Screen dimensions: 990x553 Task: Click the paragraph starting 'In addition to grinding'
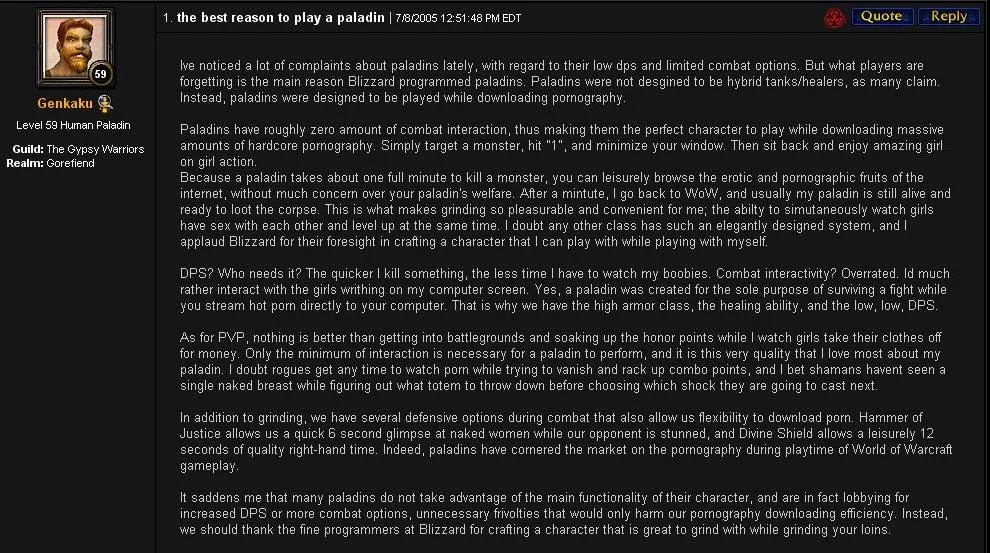point(566,442)
